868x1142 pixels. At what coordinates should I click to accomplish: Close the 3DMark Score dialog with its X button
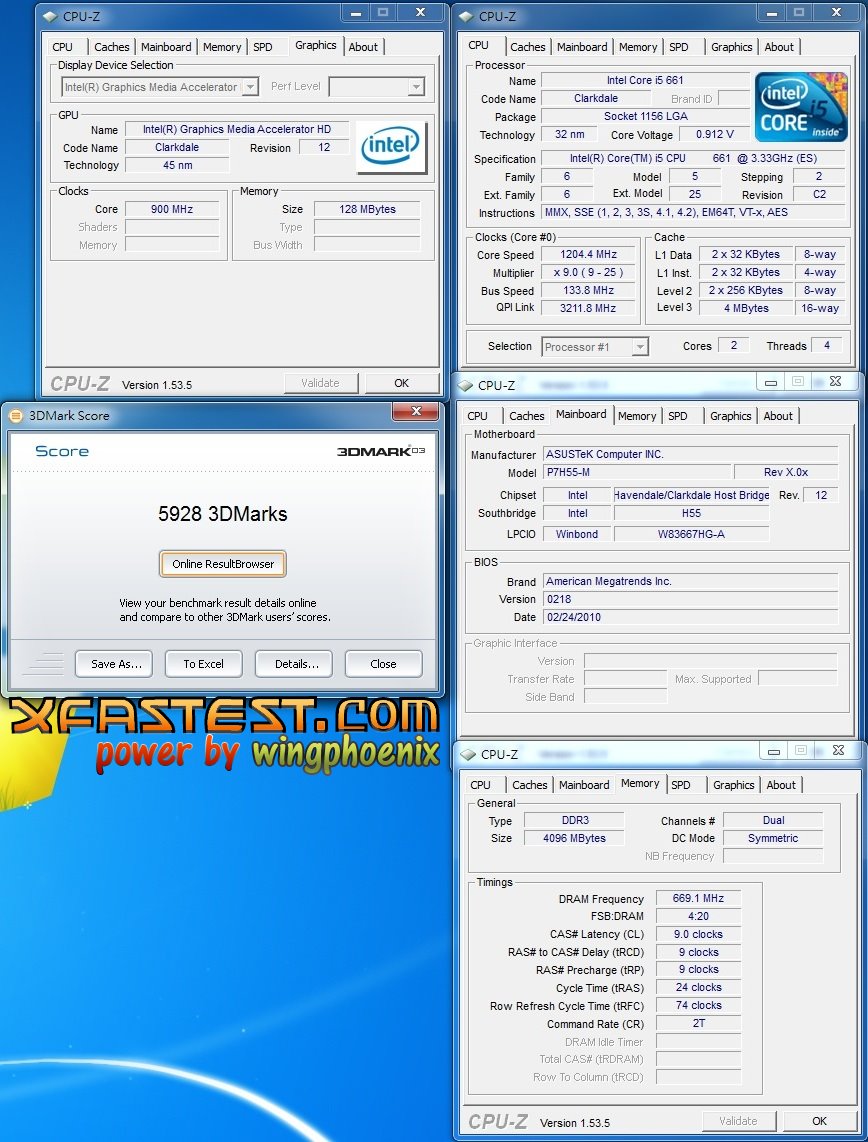pyautogui.click(x=416, y=411)
